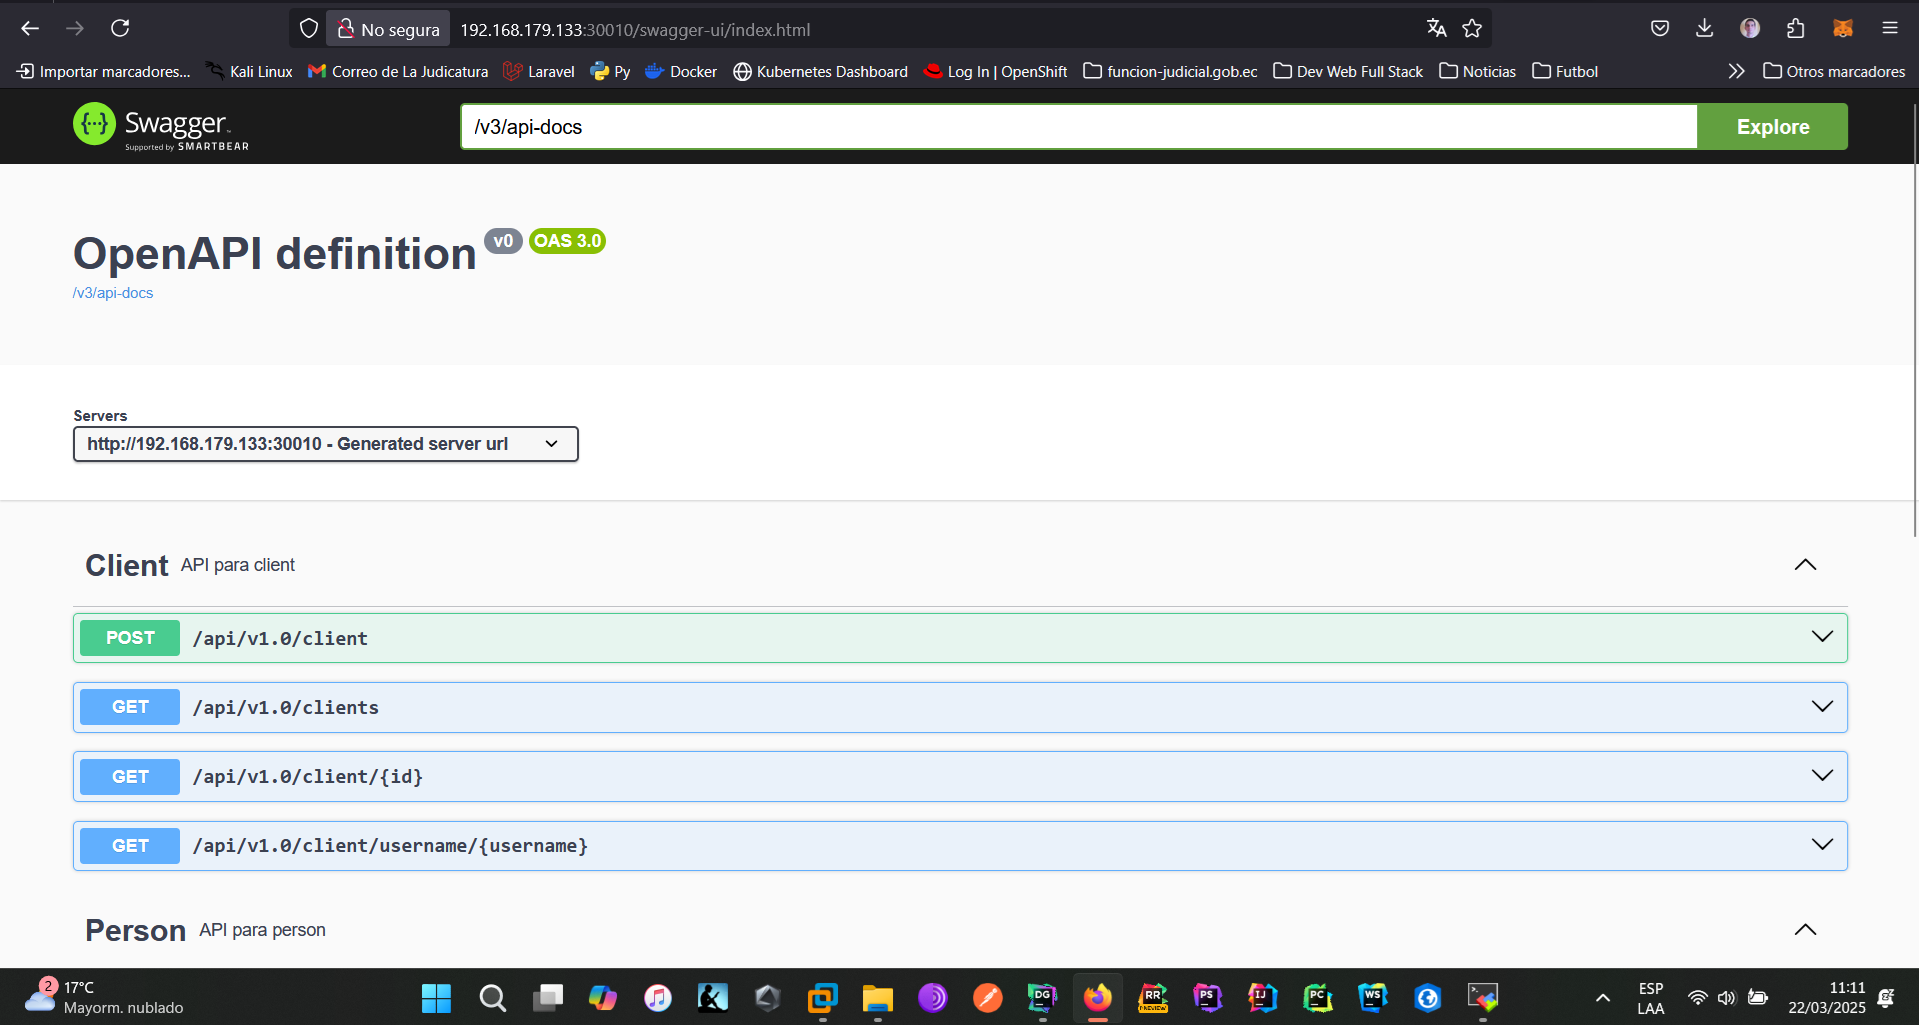1919x1025 pixels.
Task: Open the Dev Web Full Stack bookmarks folder
Action: (x=1348, y=72)
